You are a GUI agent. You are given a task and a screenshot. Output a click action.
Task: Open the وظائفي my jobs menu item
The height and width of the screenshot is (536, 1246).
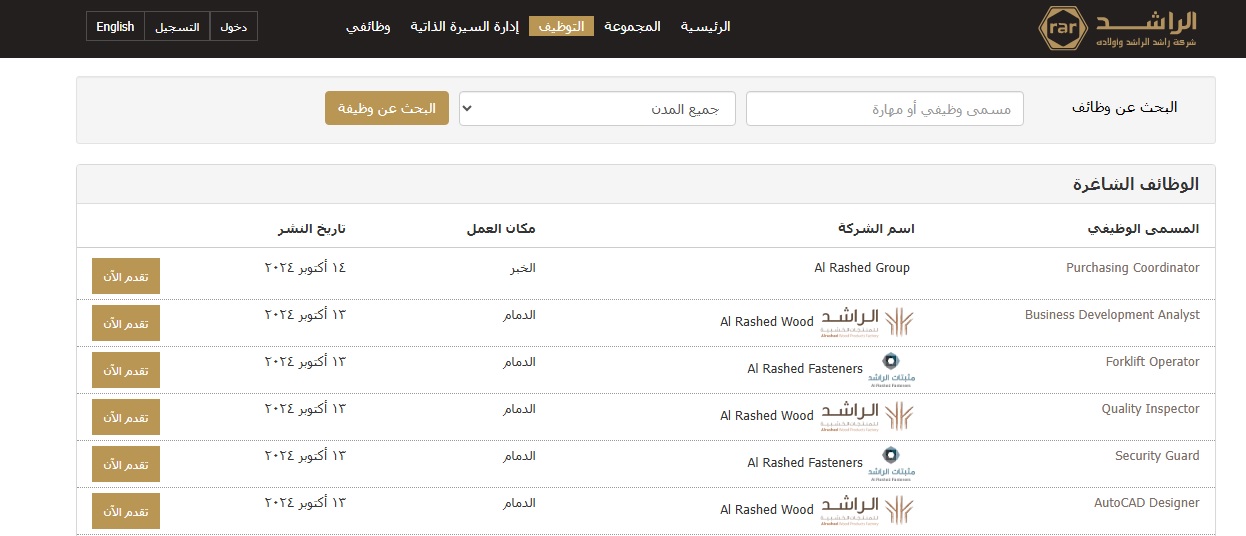pyautogui.click(x=368, y=27)
